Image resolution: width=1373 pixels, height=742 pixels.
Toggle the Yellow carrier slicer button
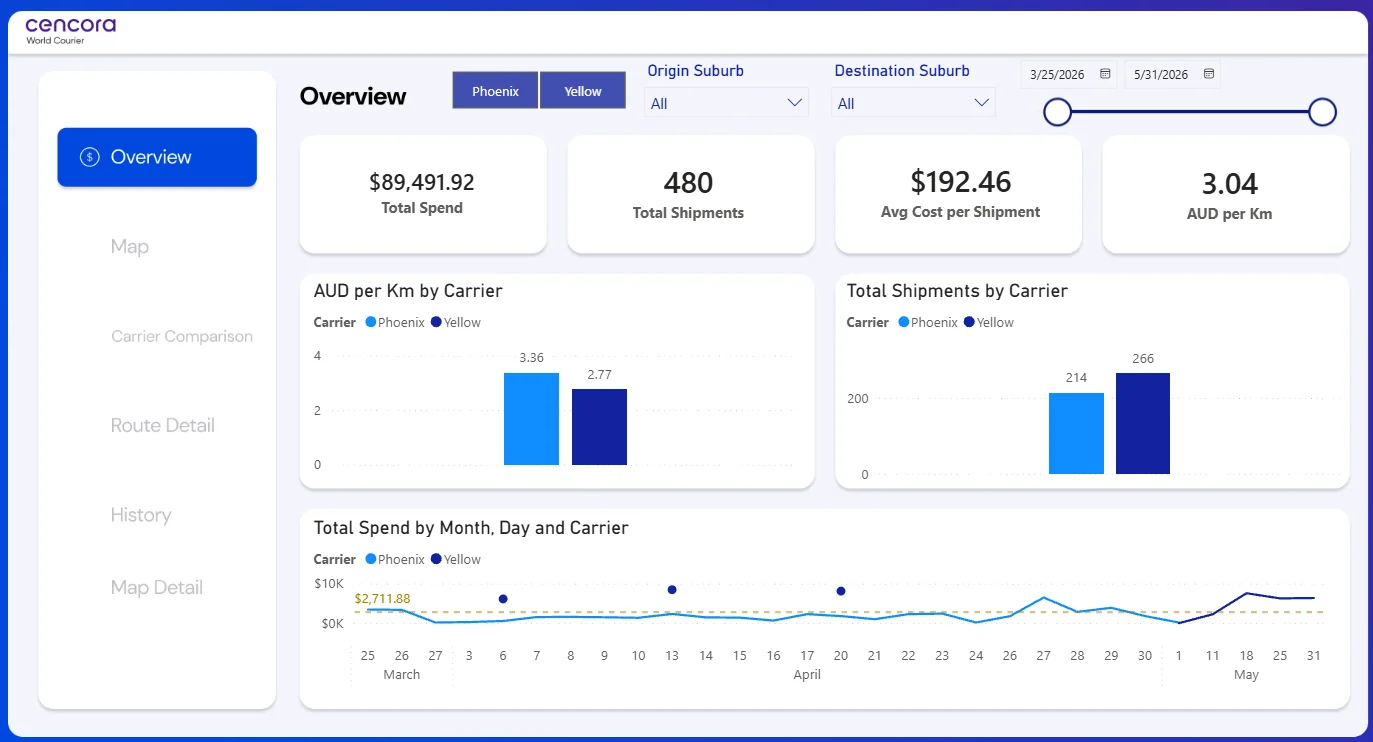[x=583, y=91]
